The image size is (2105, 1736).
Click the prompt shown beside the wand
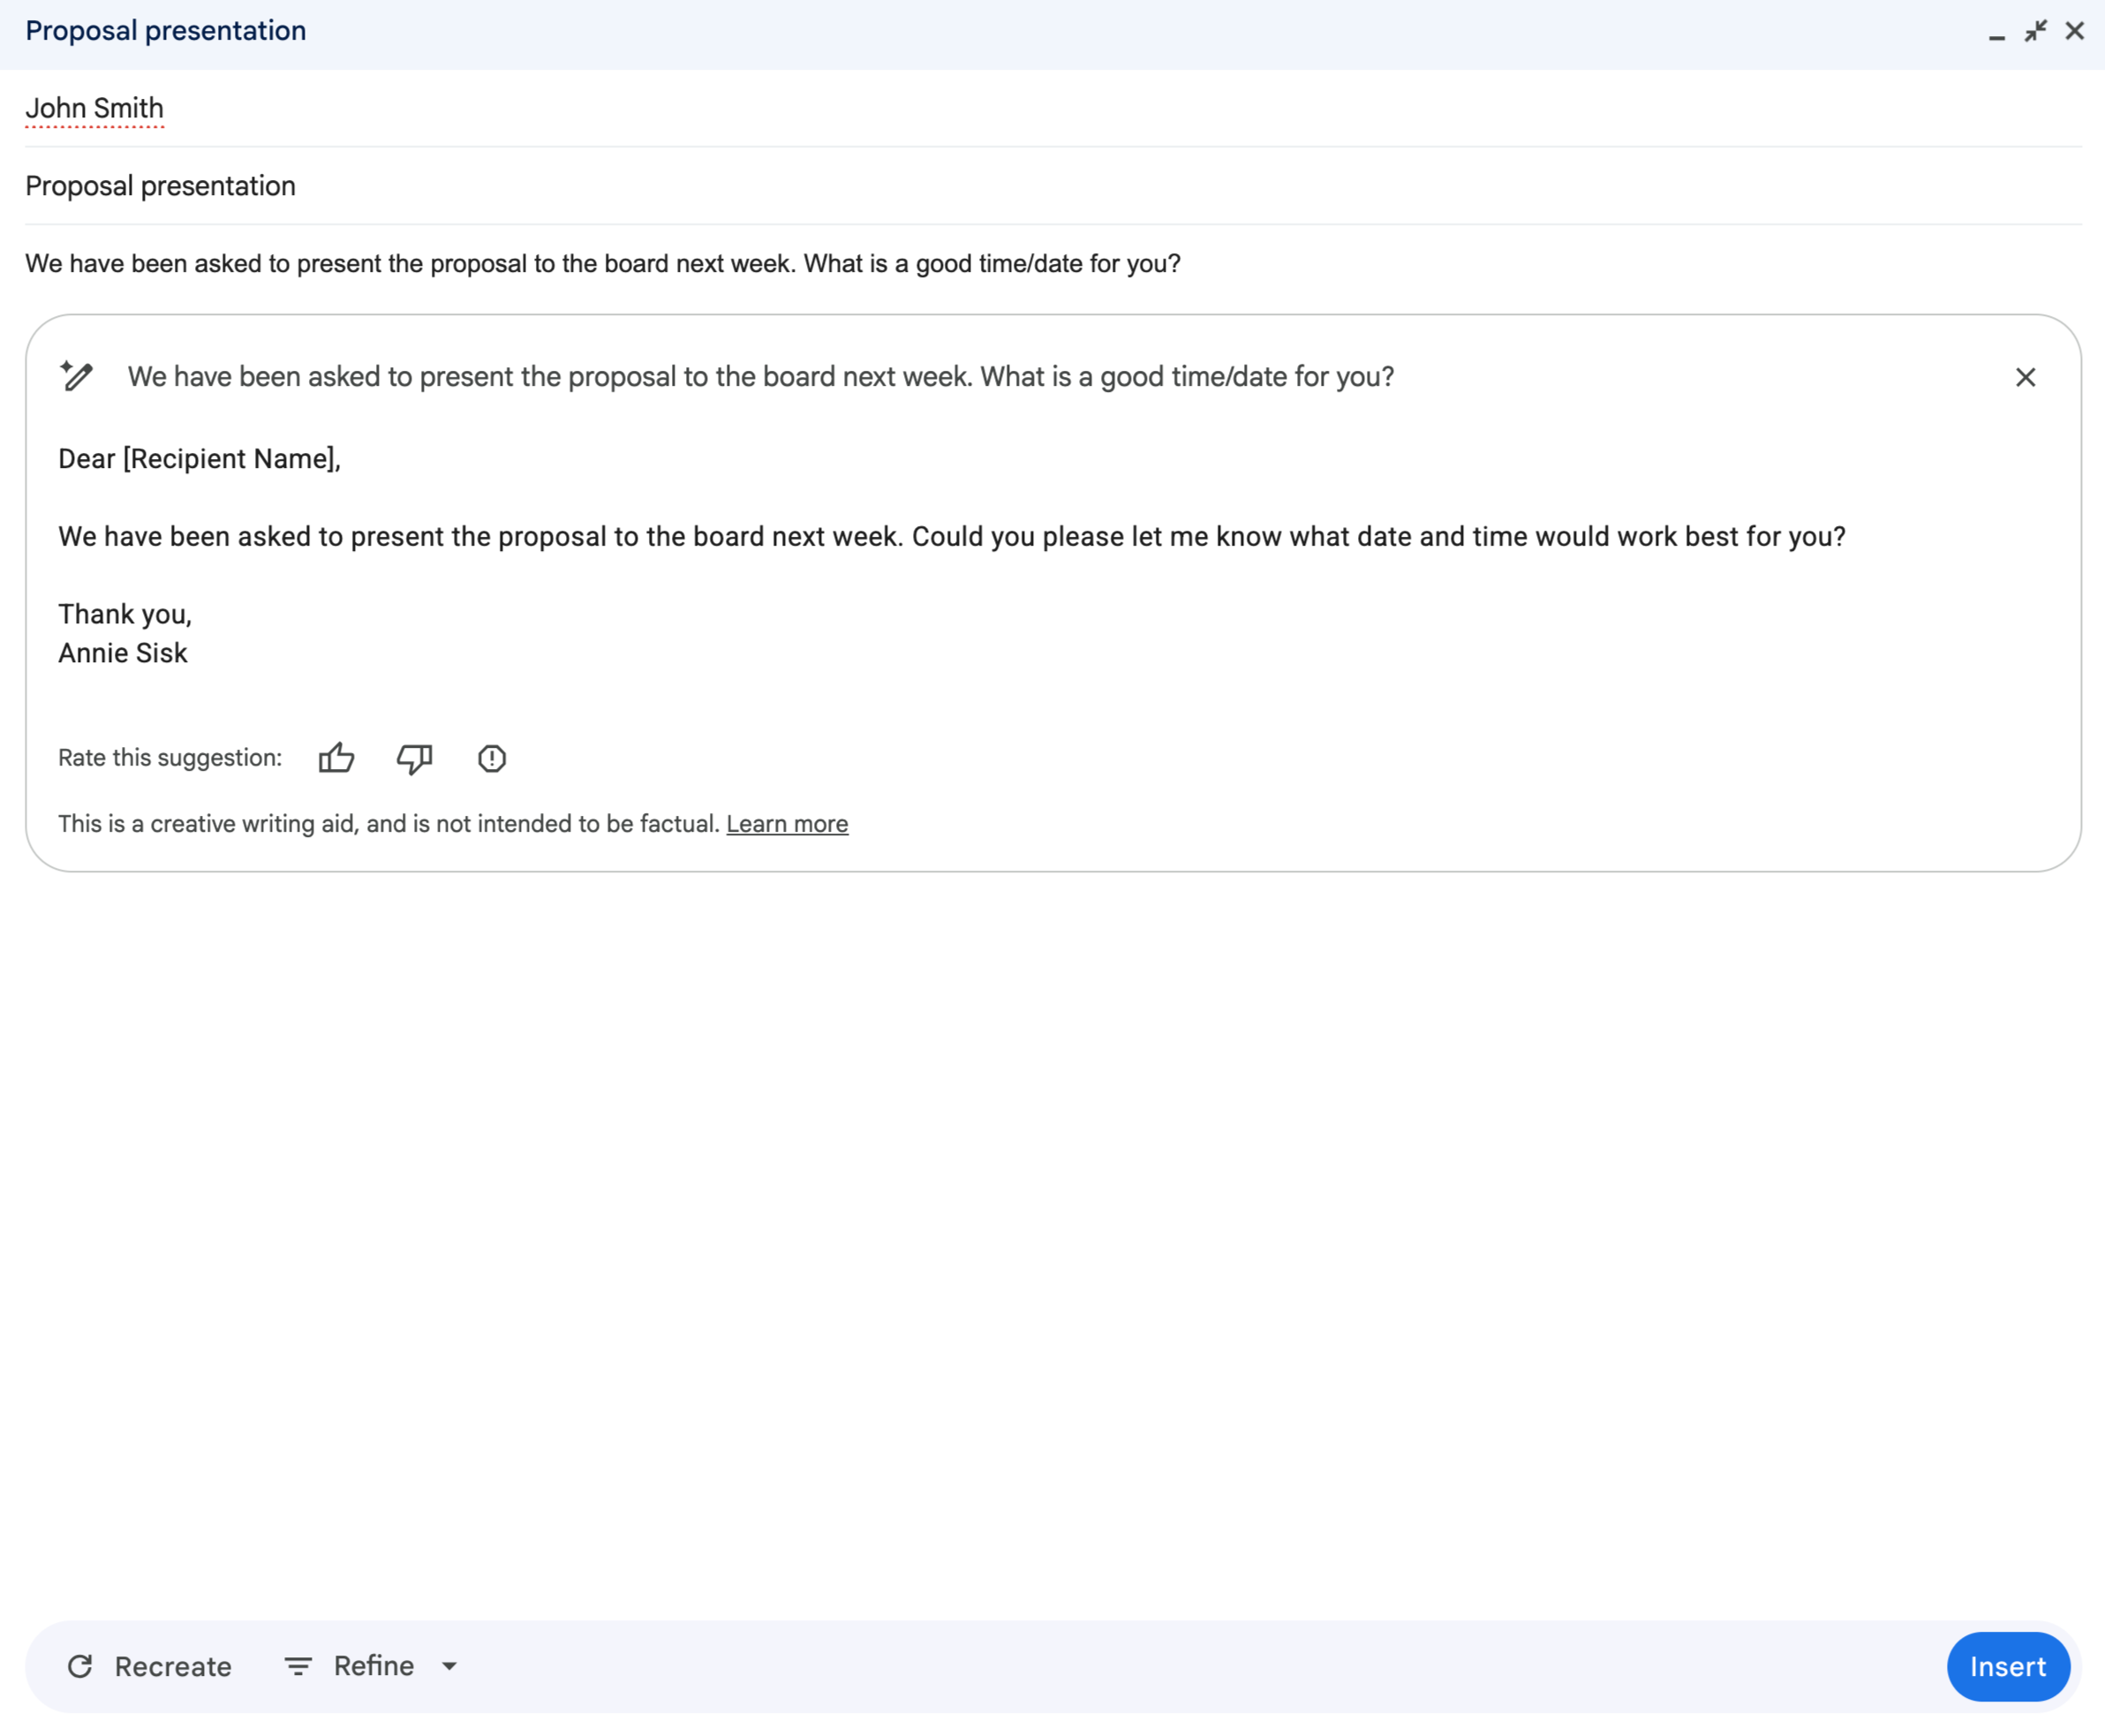point(760,377)
